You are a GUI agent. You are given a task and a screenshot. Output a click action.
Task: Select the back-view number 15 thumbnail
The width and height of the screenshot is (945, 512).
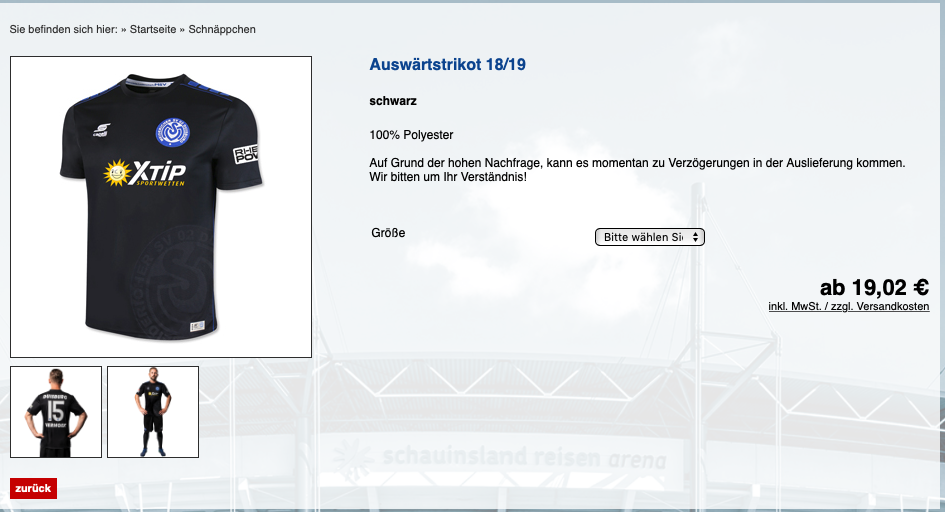56,412
